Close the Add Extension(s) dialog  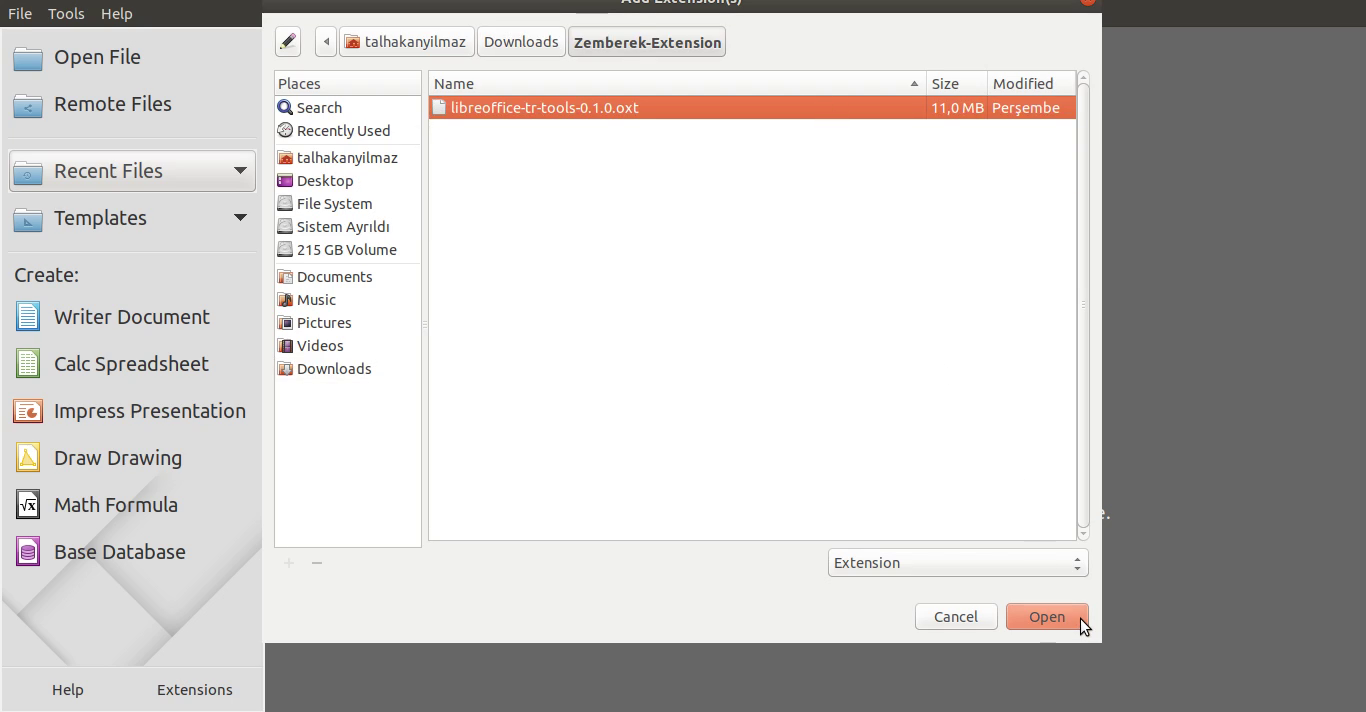1088,2
